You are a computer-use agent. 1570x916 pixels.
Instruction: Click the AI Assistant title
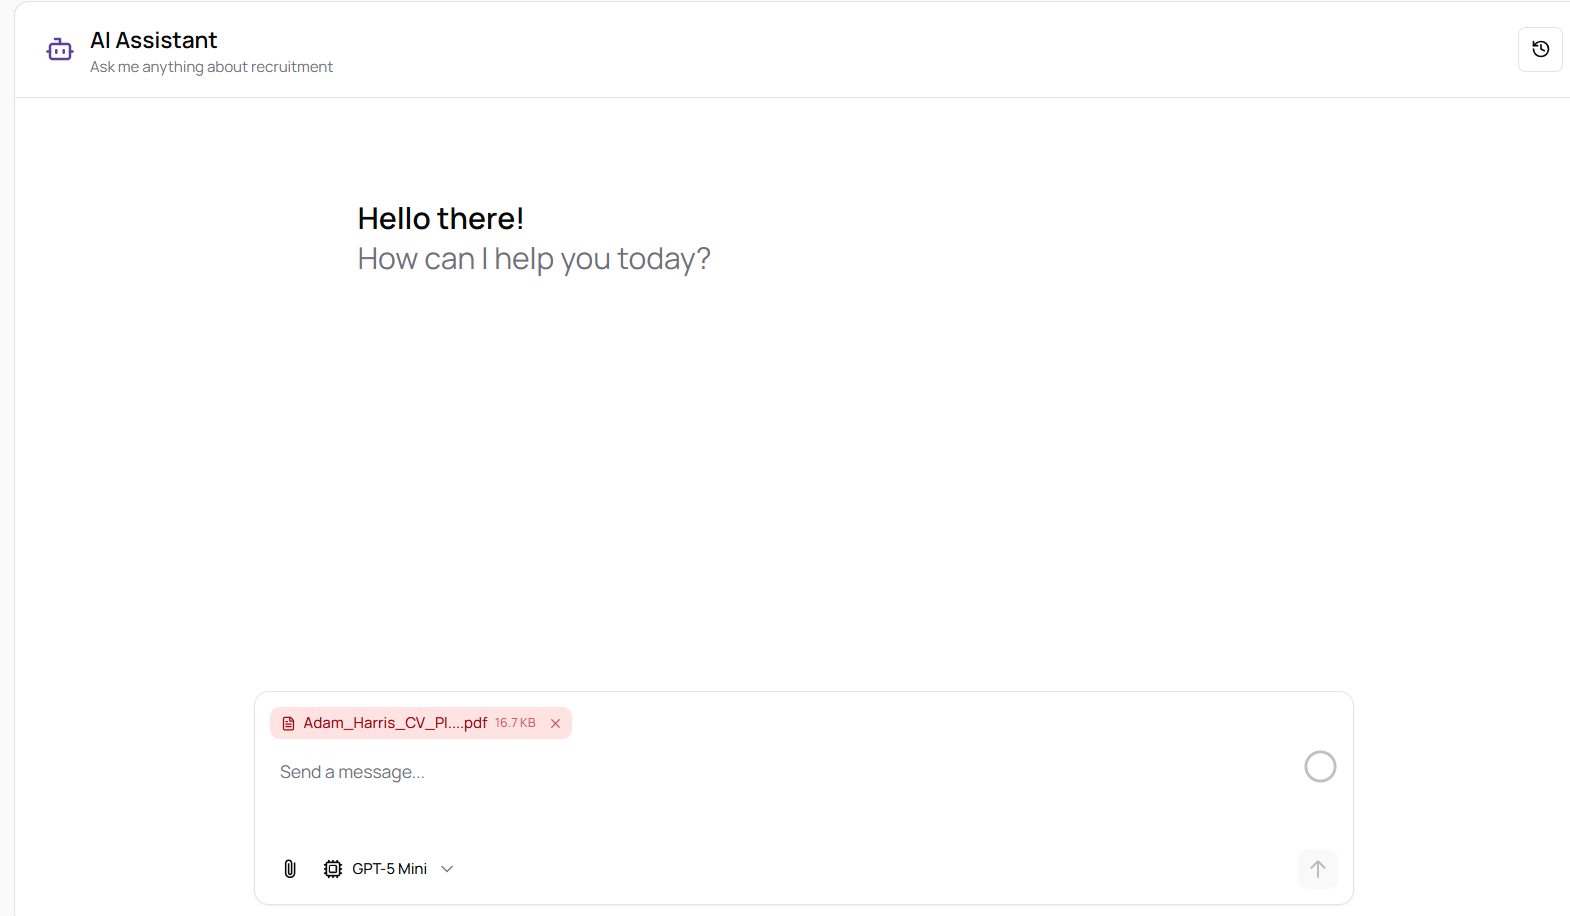point(154,40)
